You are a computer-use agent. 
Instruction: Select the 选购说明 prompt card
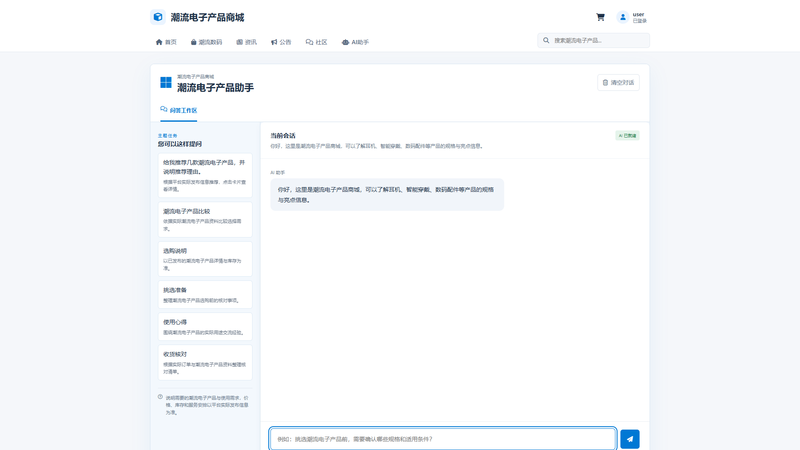click(205, 259)
